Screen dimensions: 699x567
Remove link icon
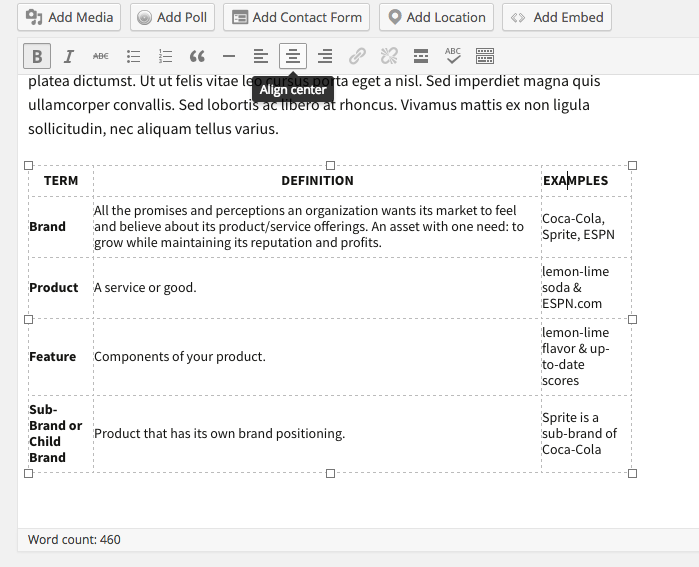point(389,56)
